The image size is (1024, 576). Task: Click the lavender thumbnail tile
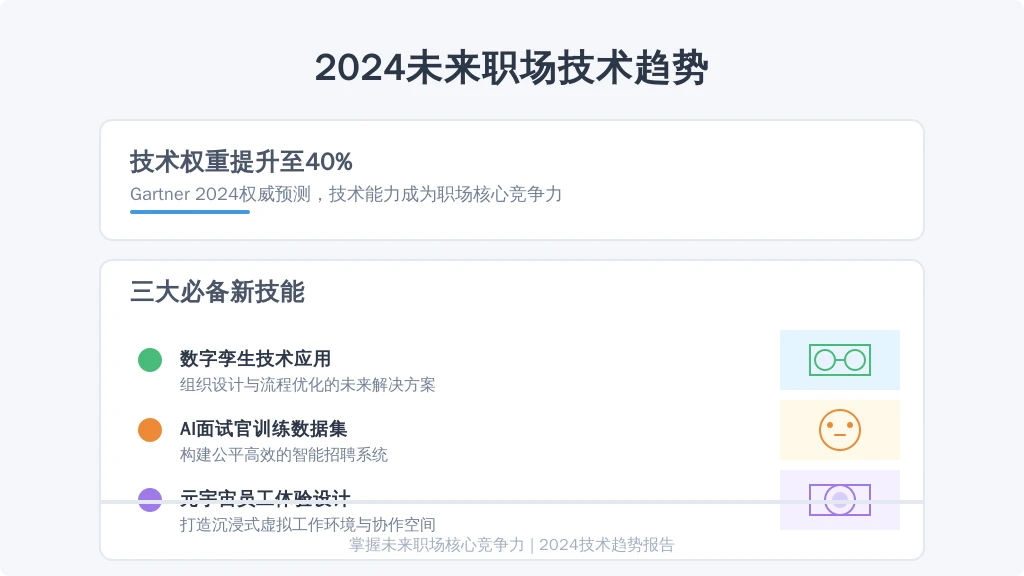click(x=840, y=500)
